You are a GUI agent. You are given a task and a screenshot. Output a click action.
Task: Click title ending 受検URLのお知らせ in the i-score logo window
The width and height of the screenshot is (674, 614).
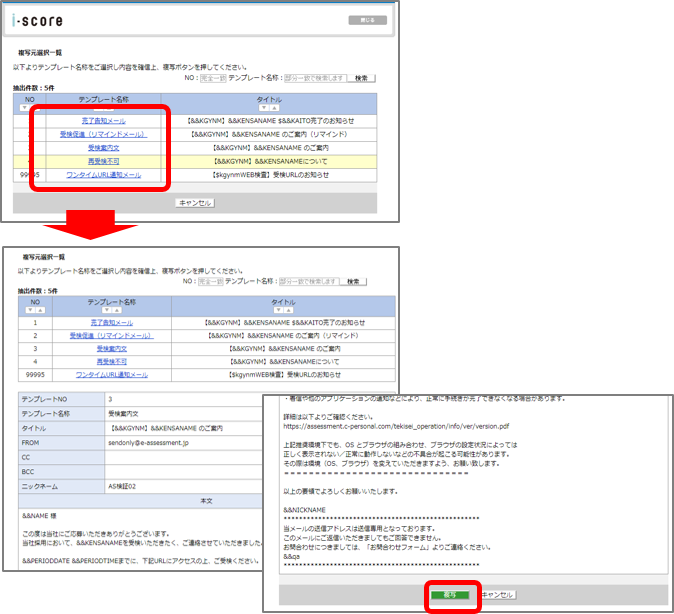tap(271, 175)
